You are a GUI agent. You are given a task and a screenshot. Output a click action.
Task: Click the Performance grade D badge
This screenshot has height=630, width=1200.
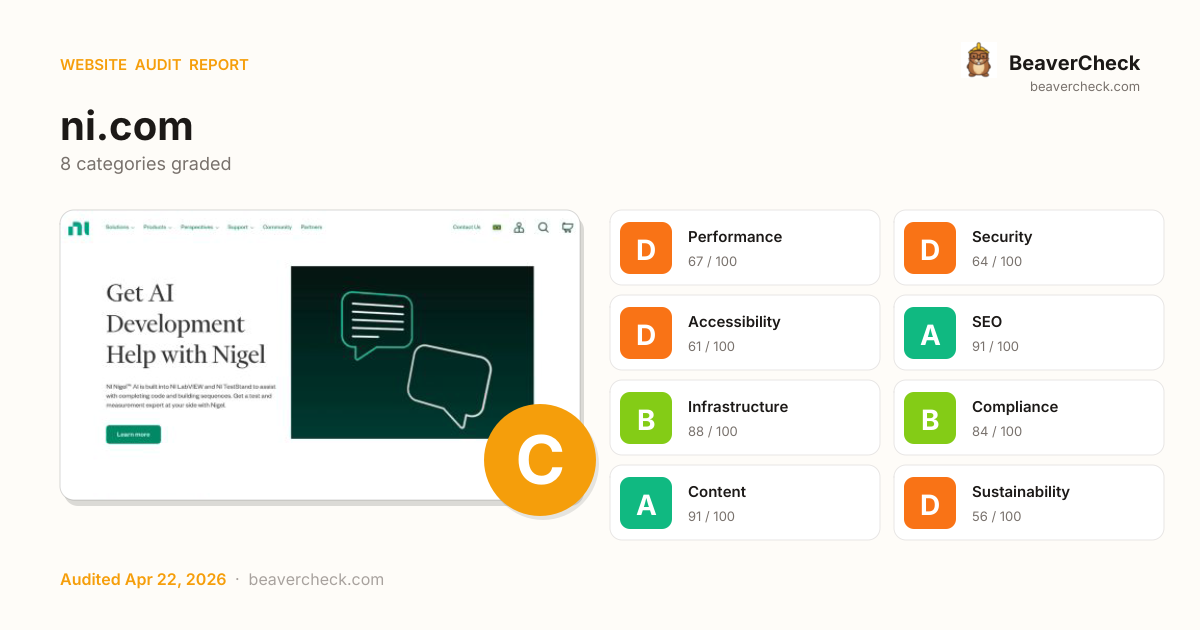pyautogui.click(x=646, y=248)
